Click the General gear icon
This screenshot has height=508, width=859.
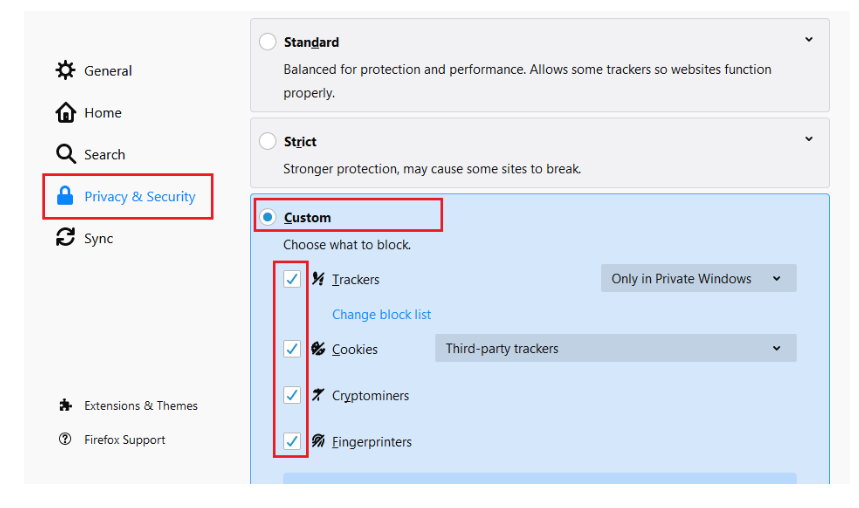(65, 70)
